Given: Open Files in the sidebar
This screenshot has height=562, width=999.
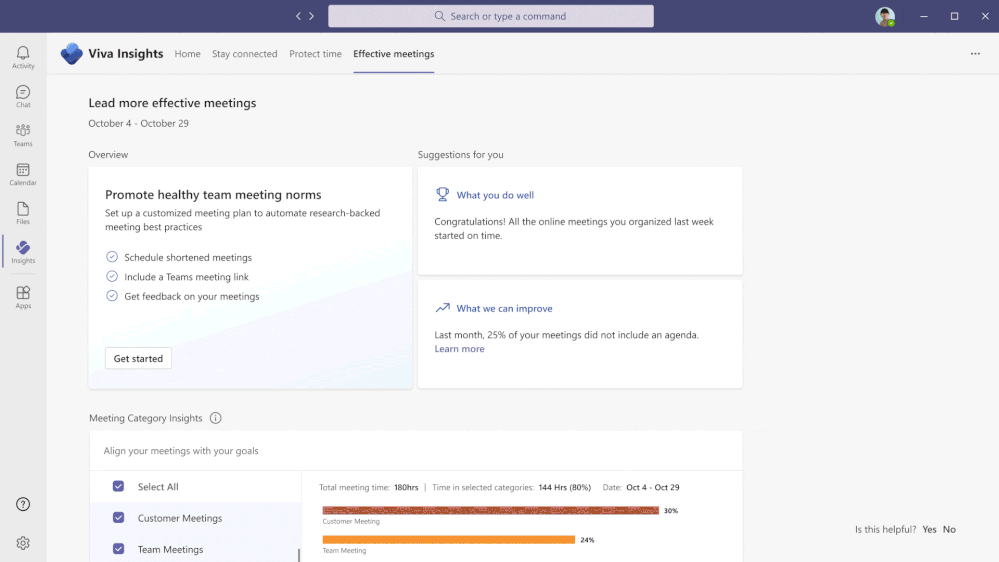Looking at the screenshot, I should 23,213.
